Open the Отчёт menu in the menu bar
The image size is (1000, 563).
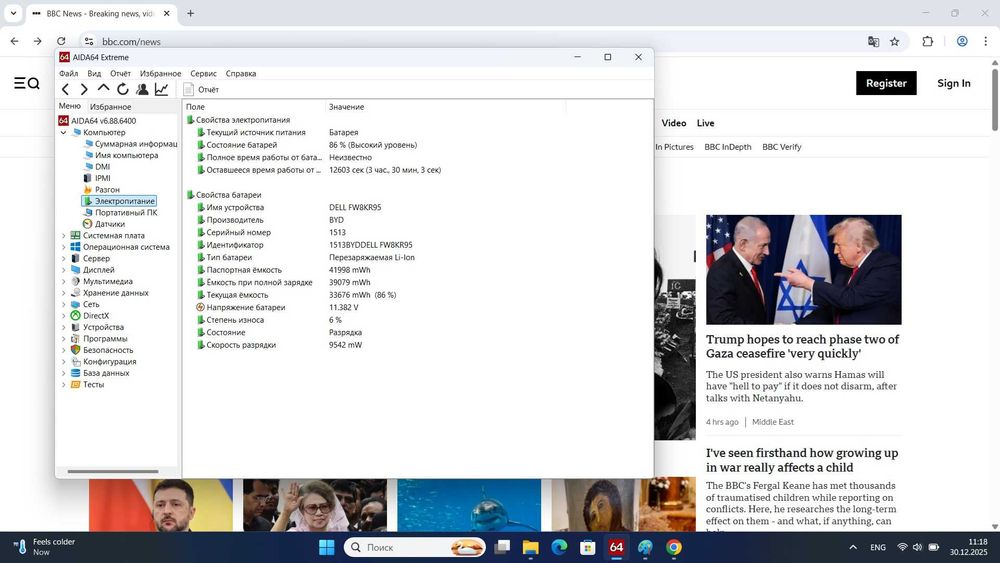tap(120, 73)
